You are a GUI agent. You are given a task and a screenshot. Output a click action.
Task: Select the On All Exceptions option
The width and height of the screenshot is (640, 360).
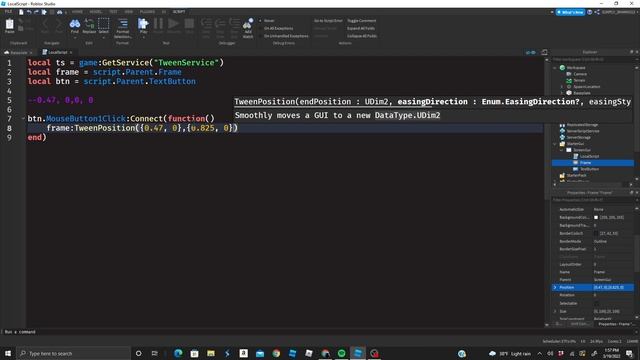276,28
